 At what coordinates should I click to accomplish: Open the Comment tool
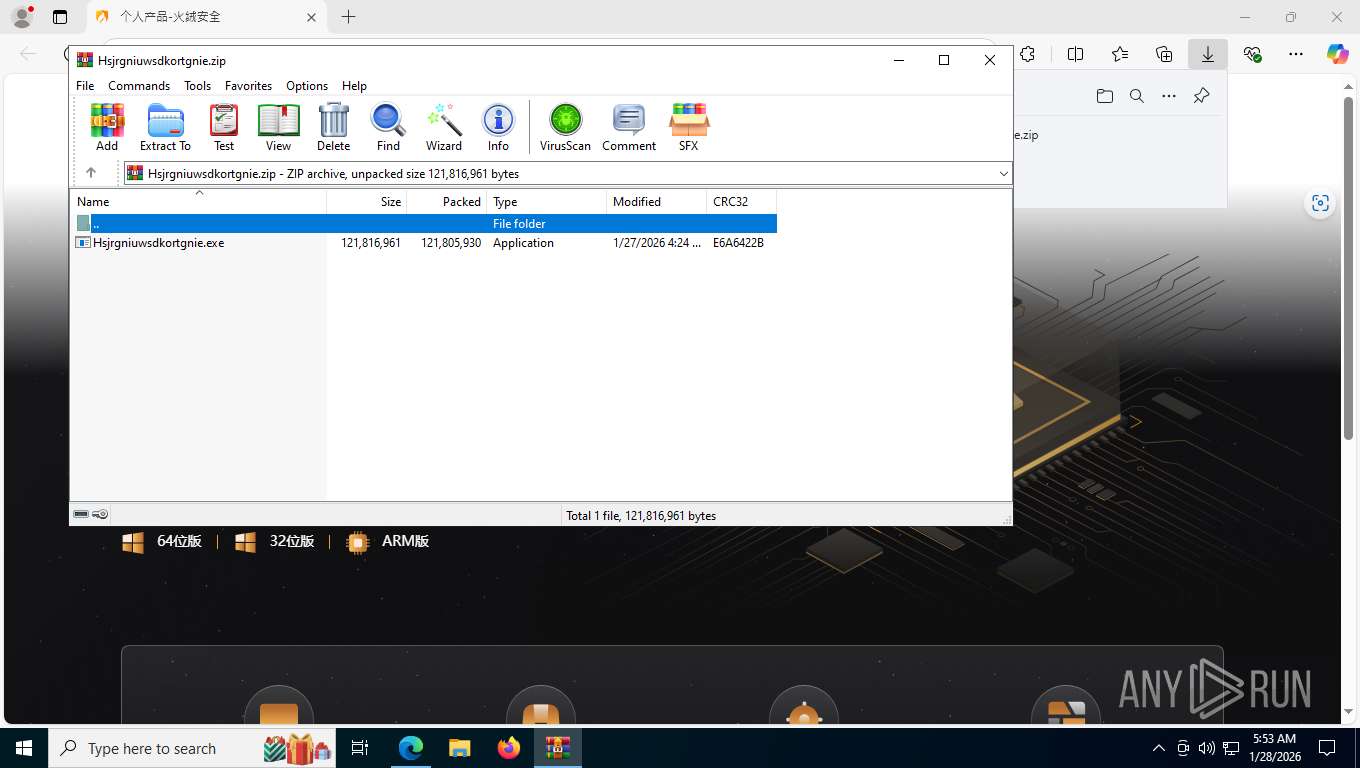[629, 127]
